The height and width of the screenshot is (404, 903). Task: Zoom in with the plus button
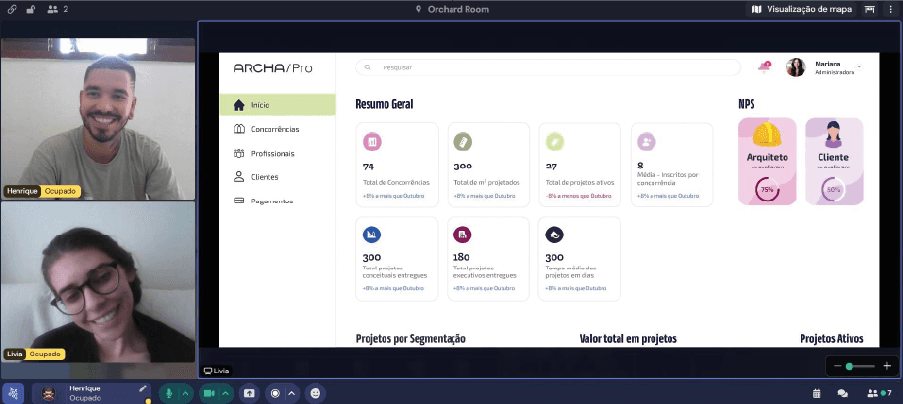pyautogui.click(x=887, y=366)
